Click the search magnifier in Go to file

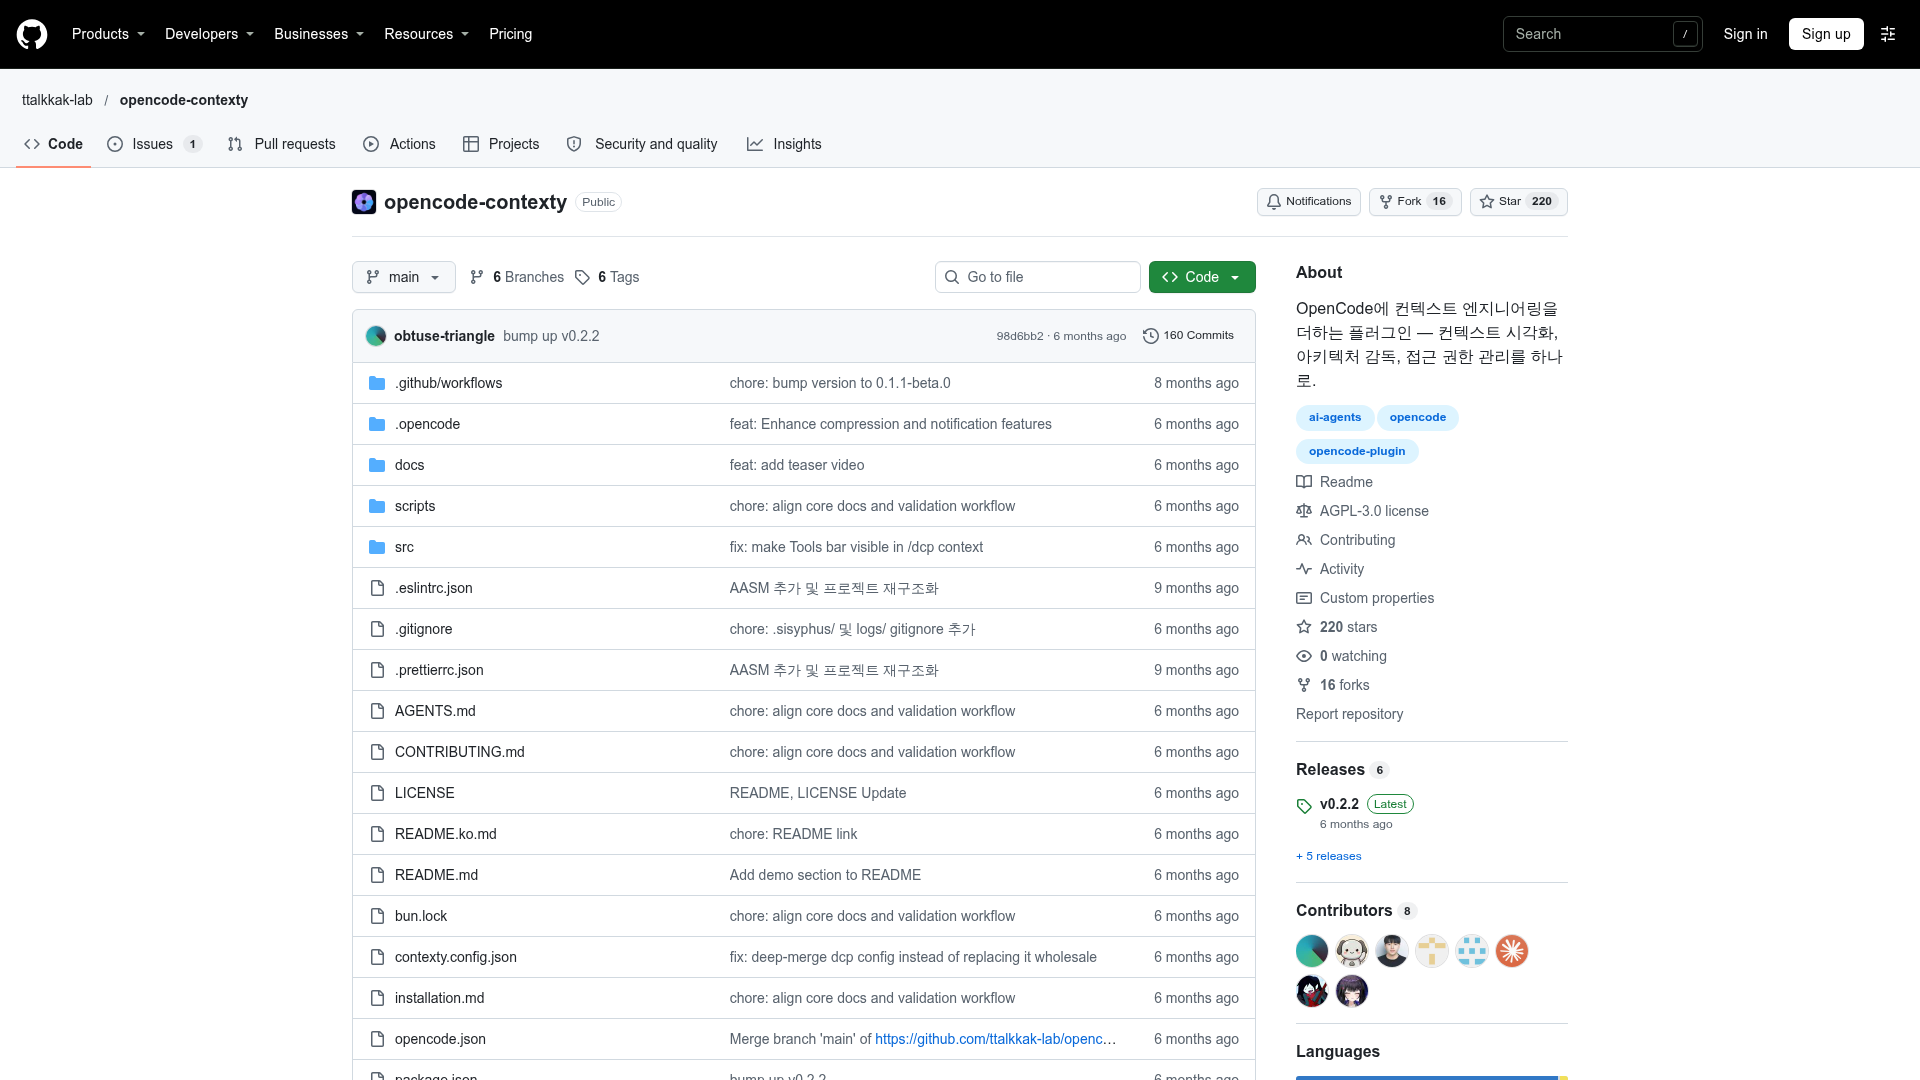(952, 277)
